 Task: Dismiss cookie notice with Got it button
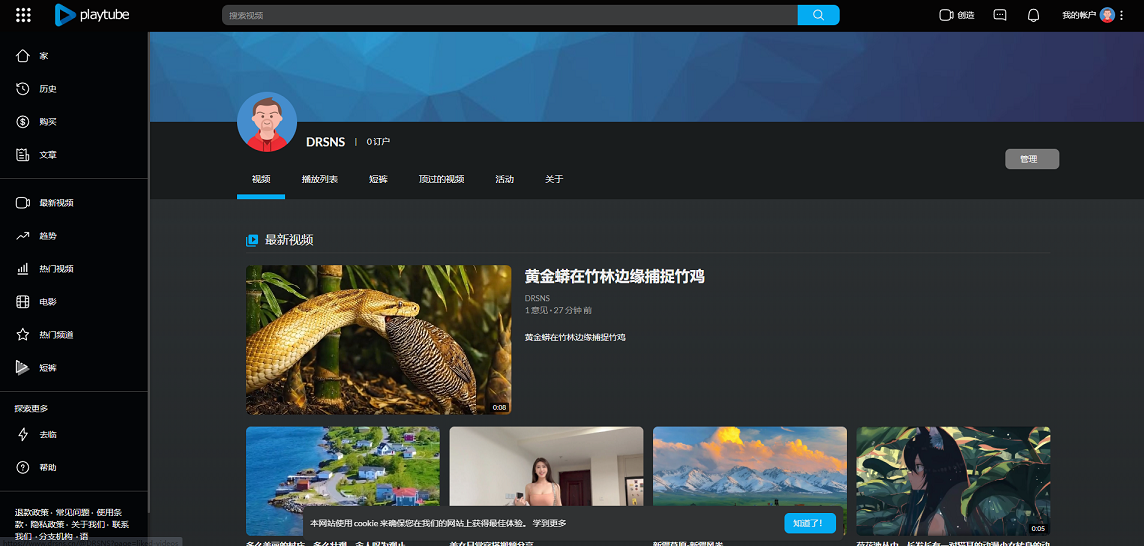(x=809, y=523)
